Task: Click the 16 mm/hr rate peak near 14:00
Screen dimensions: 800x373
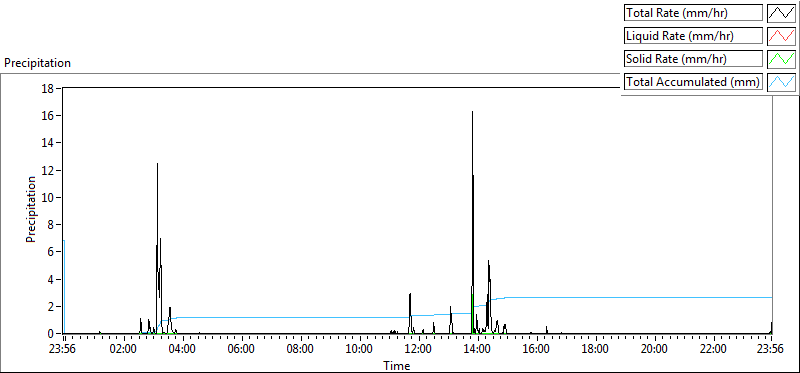Action: pos(472,112)
